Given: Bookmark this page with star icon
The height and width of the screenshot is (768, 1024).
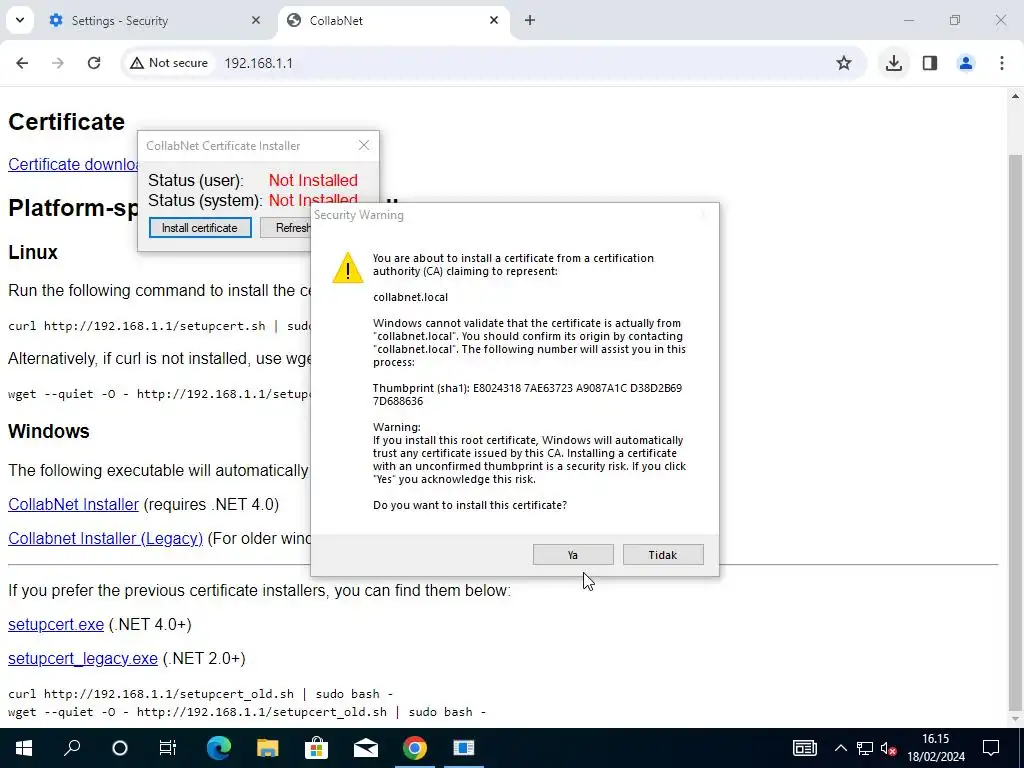Looking at the screenshot, I should (x=844, y=63).
